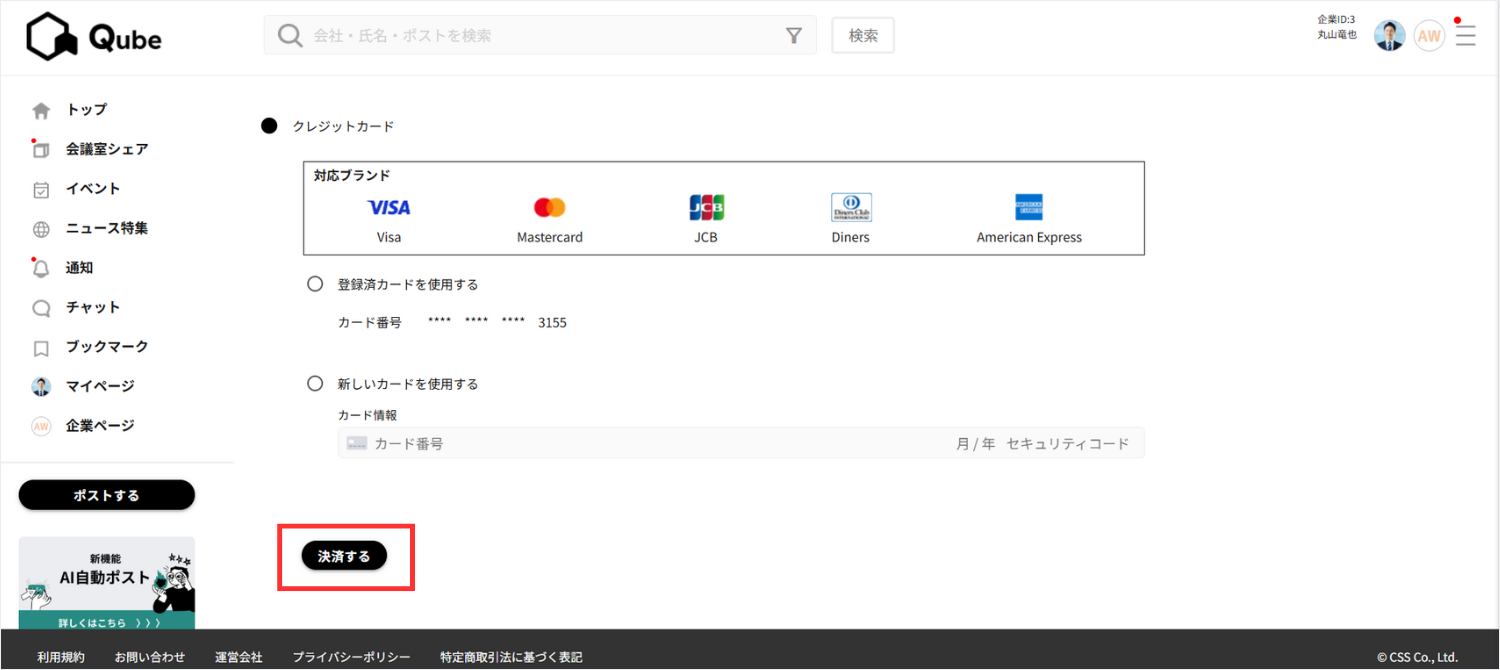The height and width of the screenshot is (670, 1500).
Task: Select the クレジットカード payment option
Action: pos(269,126)
